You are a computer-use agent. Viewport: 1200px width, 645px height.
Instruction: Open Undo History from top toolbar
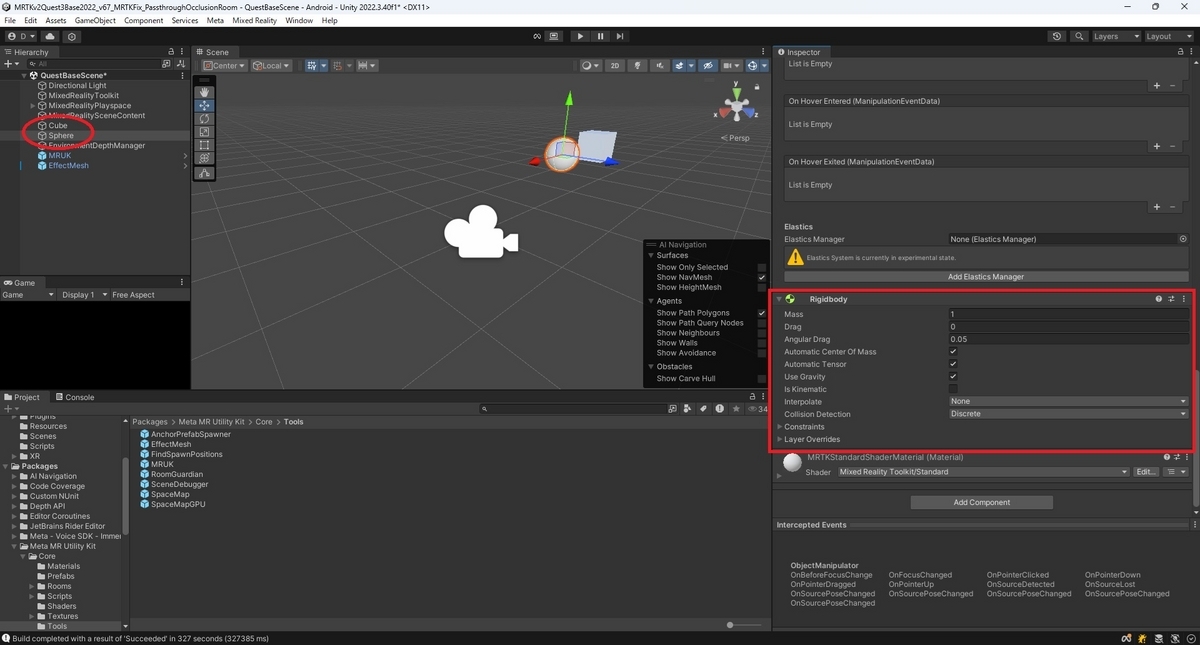click(1057, 36)
